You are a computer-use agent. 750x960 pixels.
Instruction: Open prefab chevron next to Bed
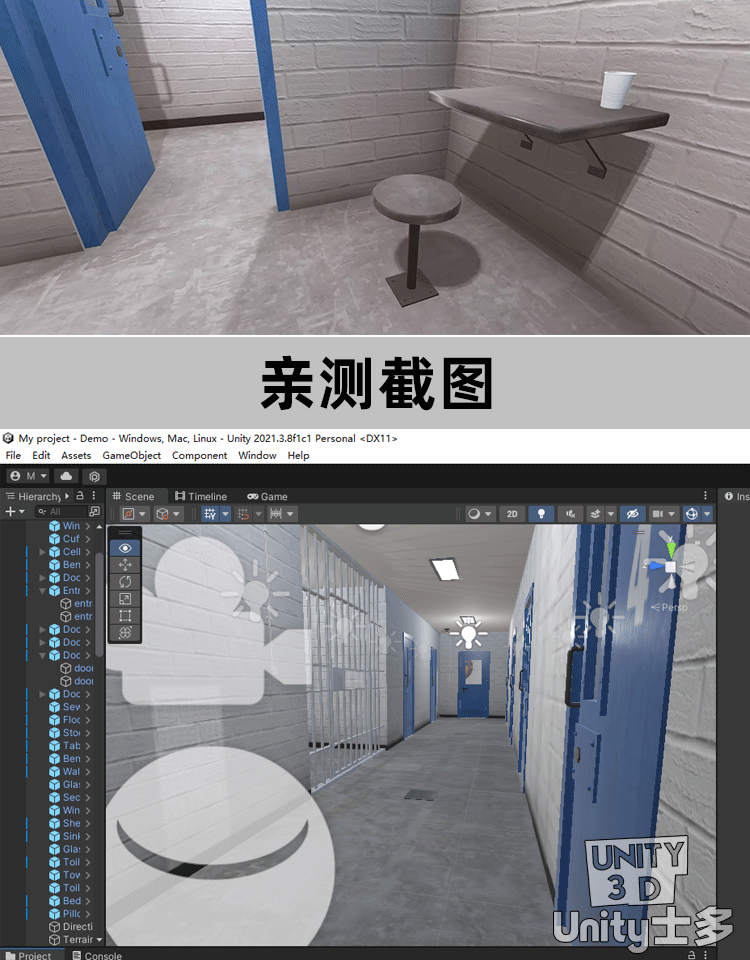pyautogui.click(x=88, y=901)
